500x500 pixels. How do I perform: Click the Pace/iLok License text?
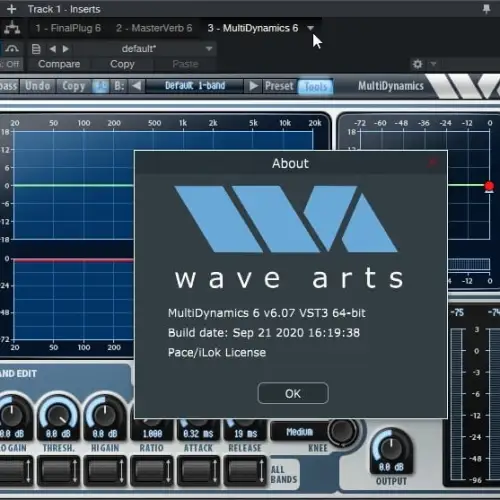217,352
